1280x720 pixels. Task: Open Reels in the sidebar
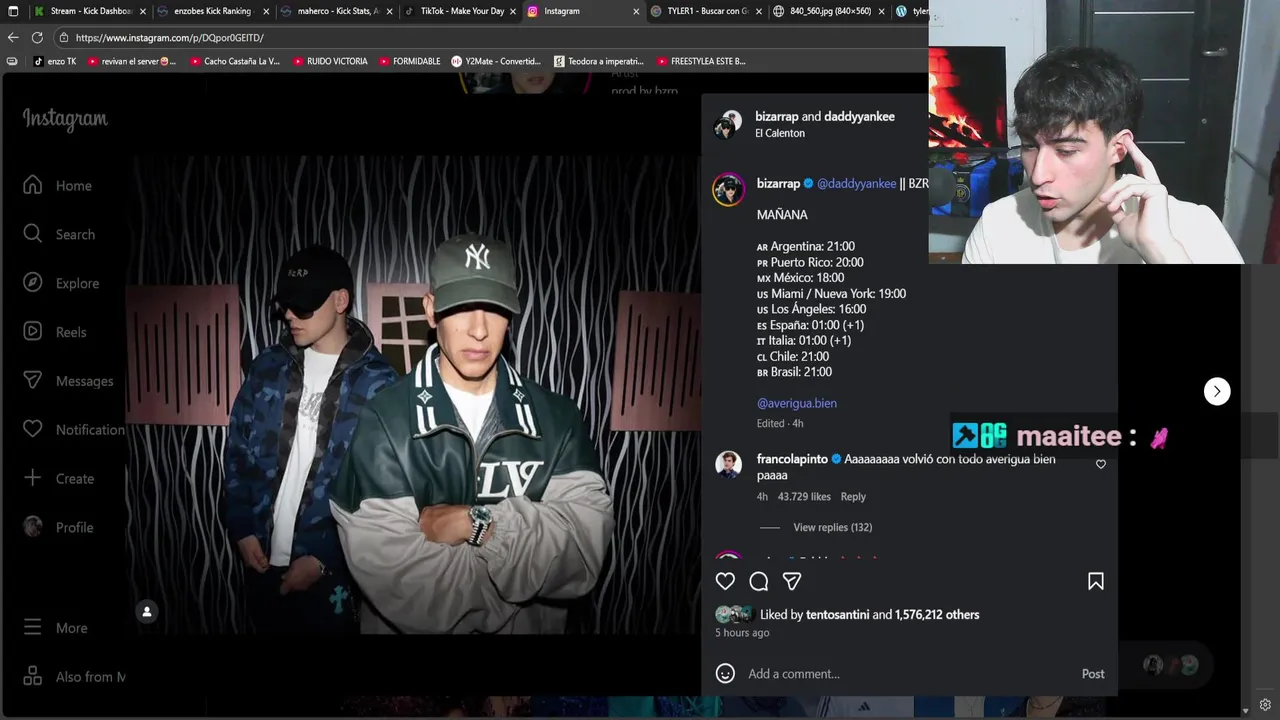click(x=54, y=332)
